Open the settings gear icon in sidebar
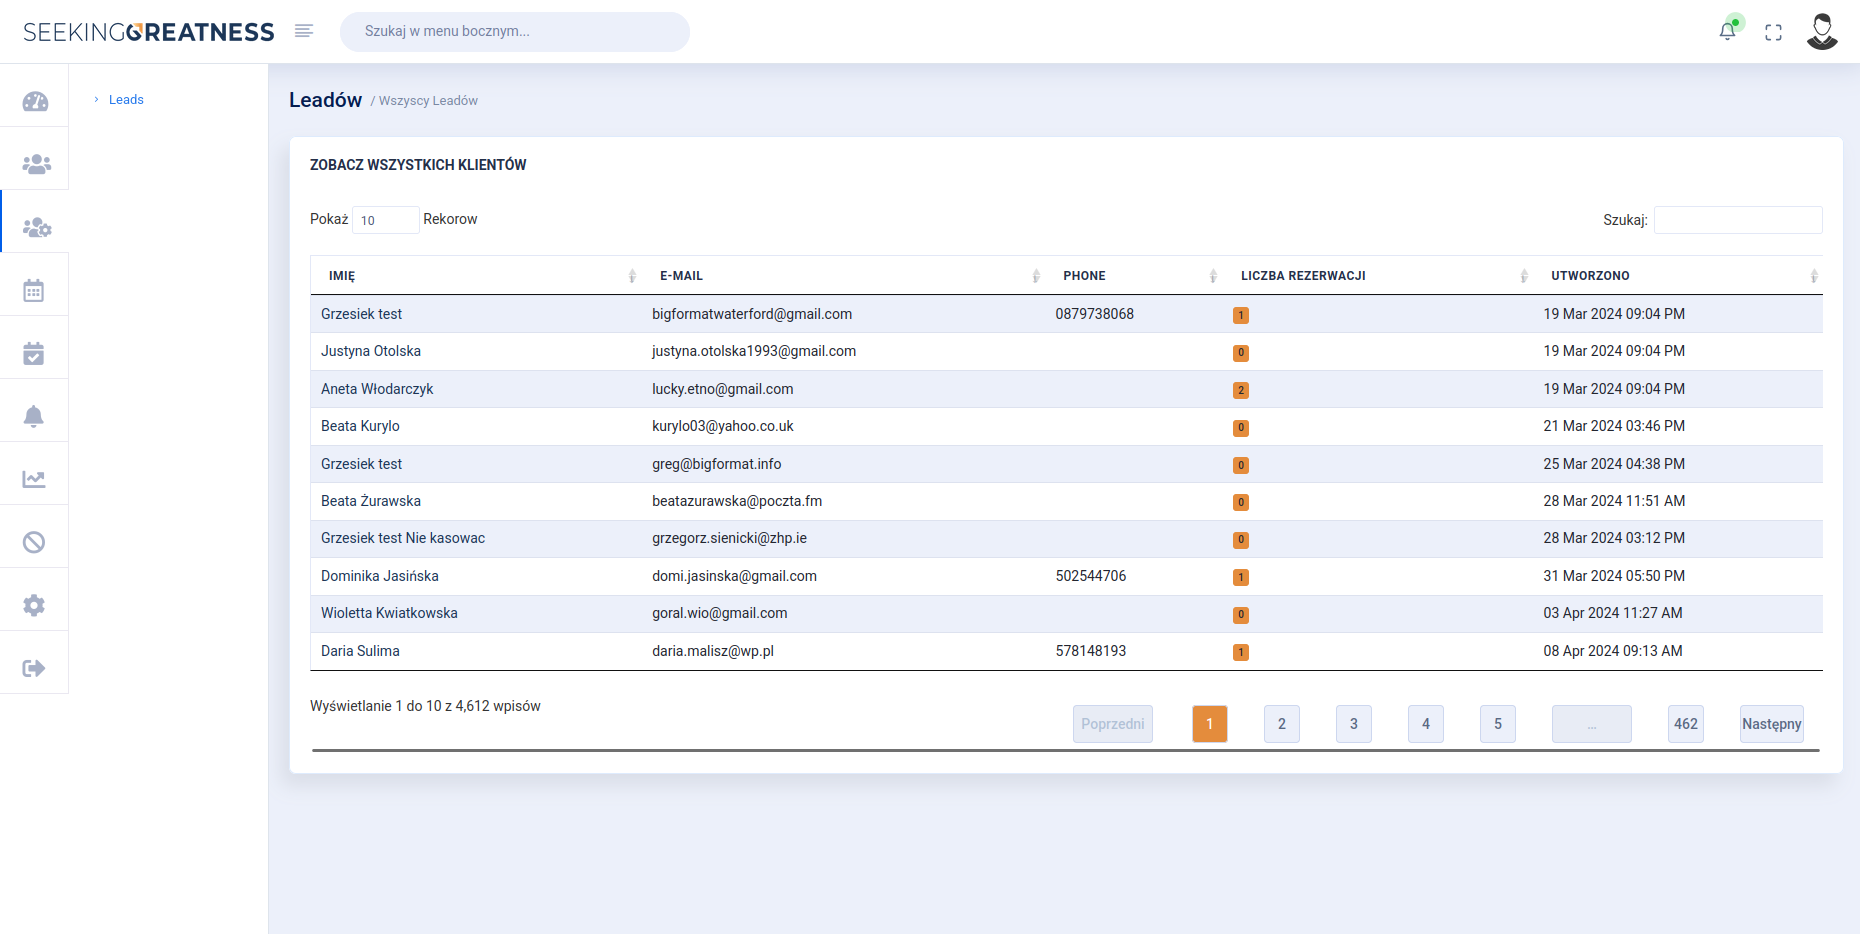The image size is (1860, 934). (35, 600)
